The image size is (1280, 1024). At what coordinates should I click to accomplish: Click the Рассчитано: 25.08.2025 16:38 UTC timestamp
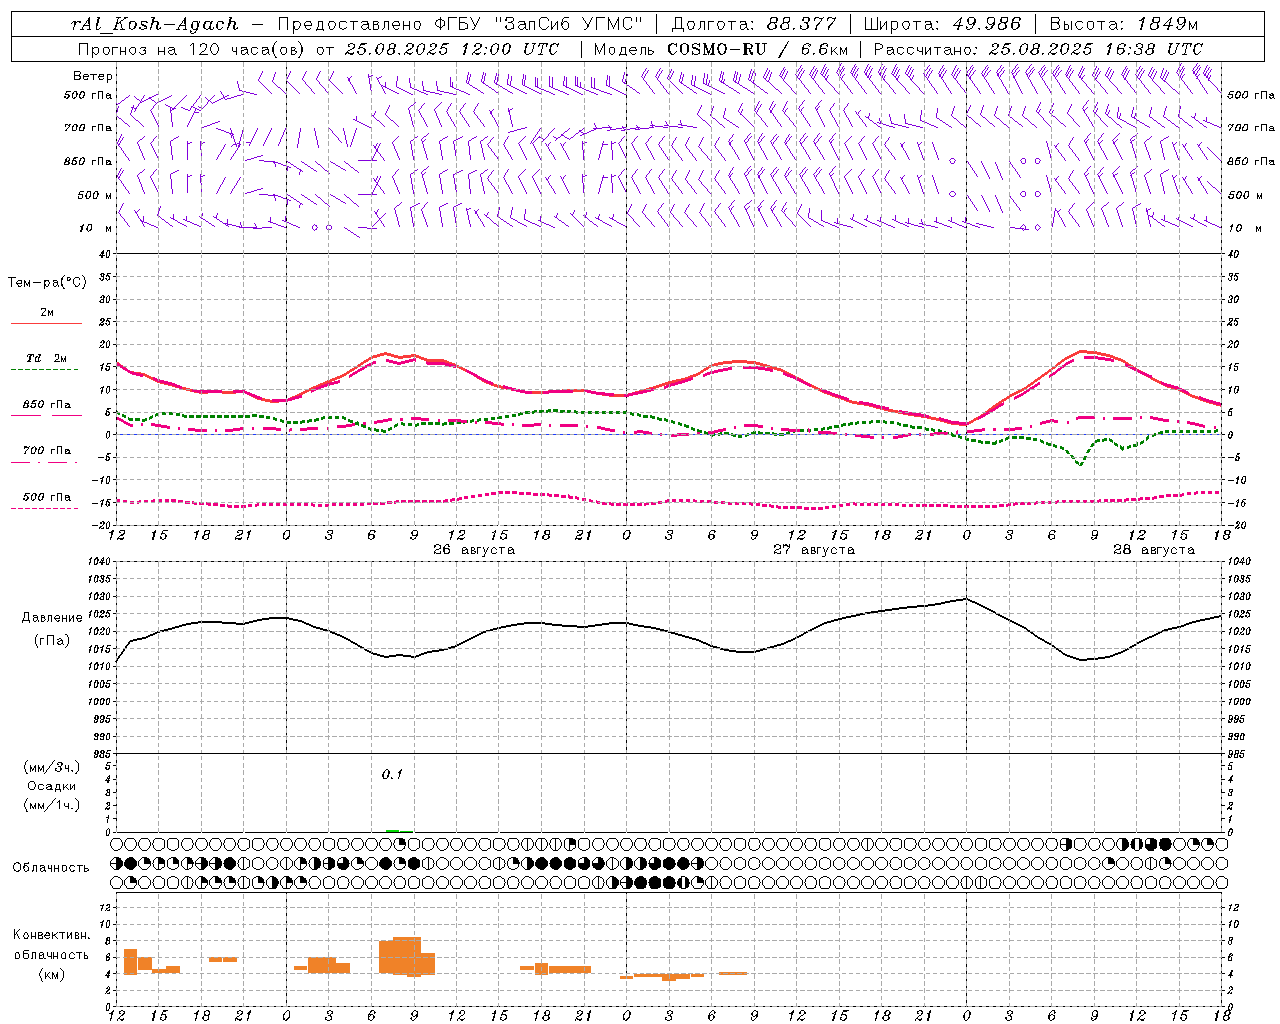pyautogui.click(x=1038, y=49)
